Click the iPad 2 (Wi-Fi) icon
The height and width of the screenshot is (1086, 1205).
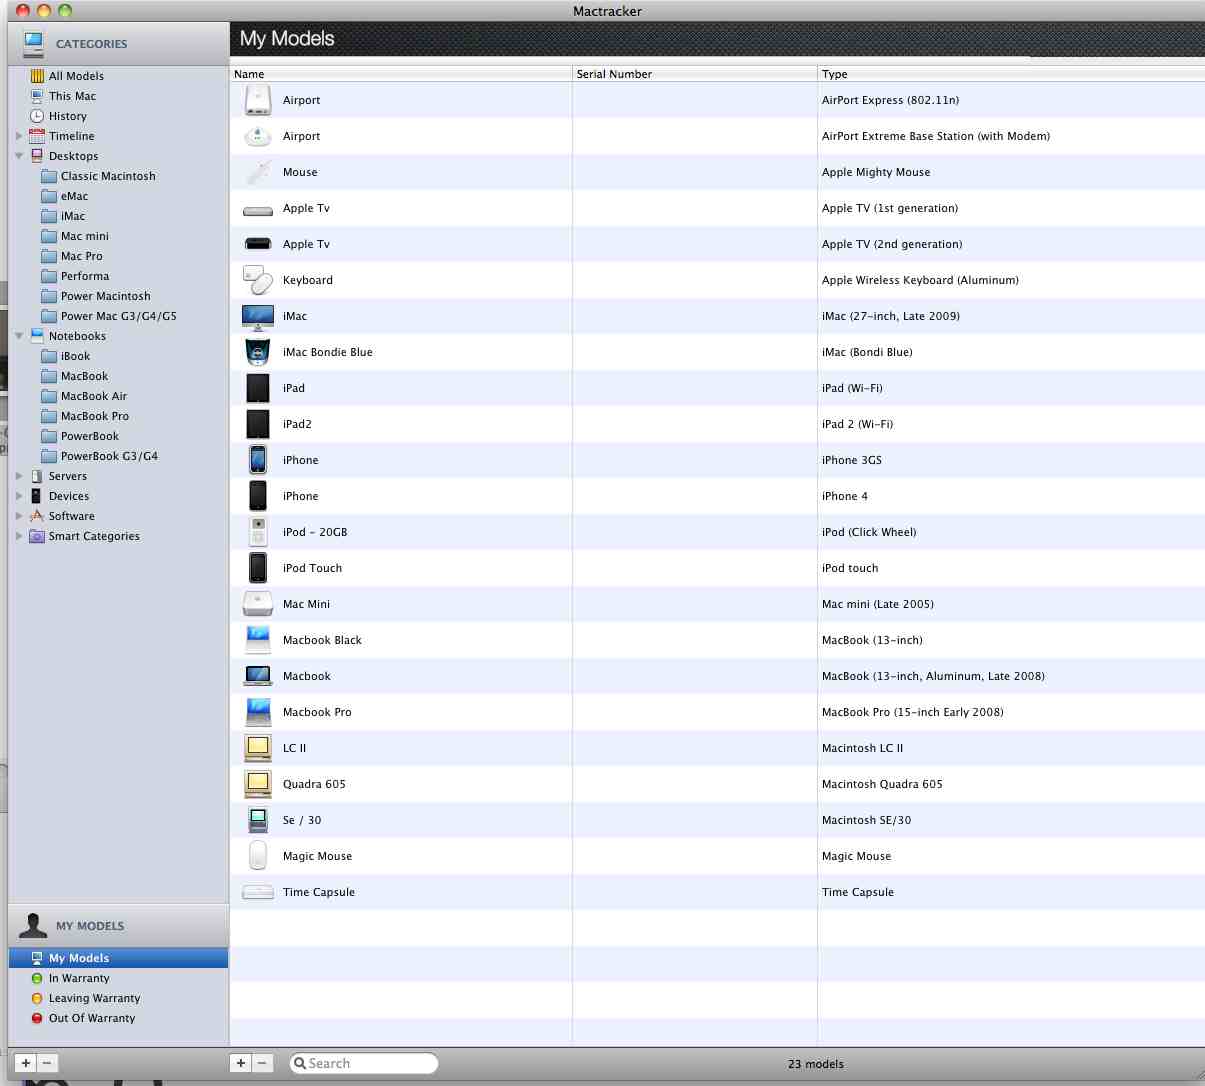(258, 424)
